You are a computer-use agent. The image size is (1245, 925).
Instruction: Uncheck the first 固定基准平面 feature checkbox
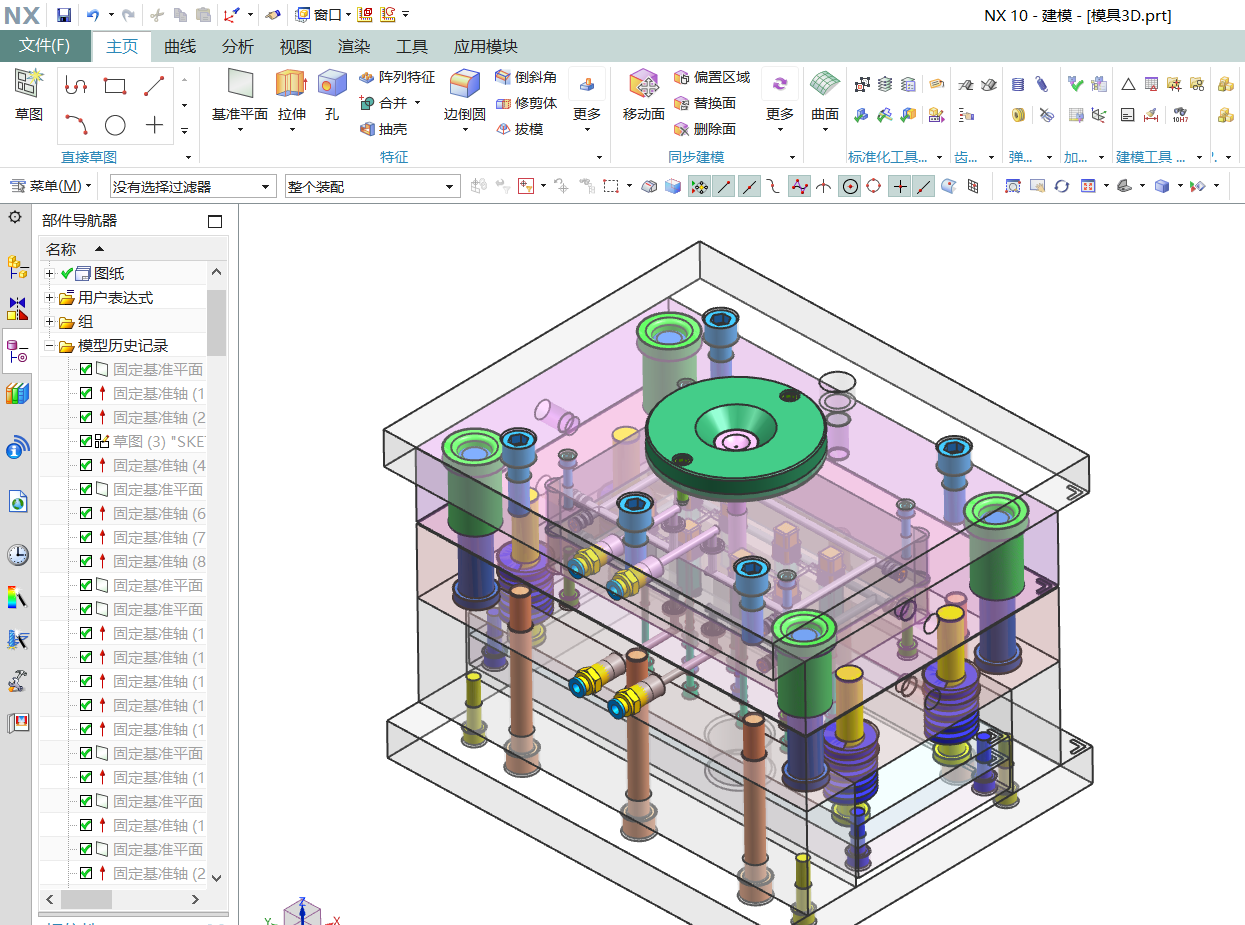pos(86,369)
